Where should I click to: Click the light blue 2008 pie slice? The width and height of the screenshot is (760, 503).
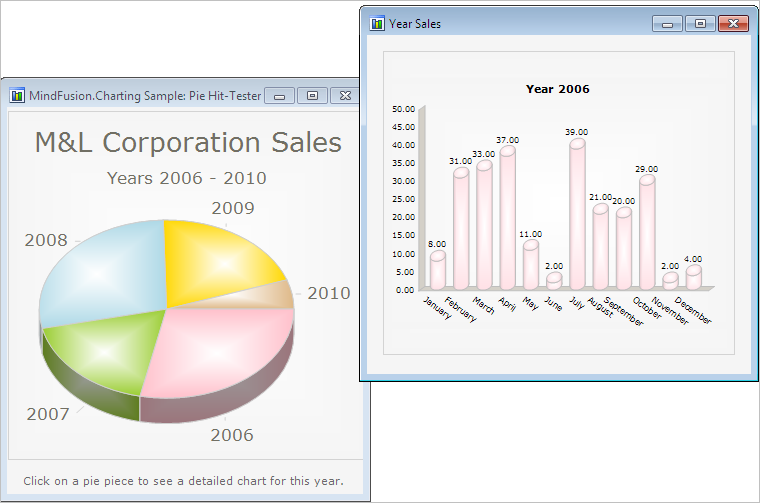tap(100, 265)
